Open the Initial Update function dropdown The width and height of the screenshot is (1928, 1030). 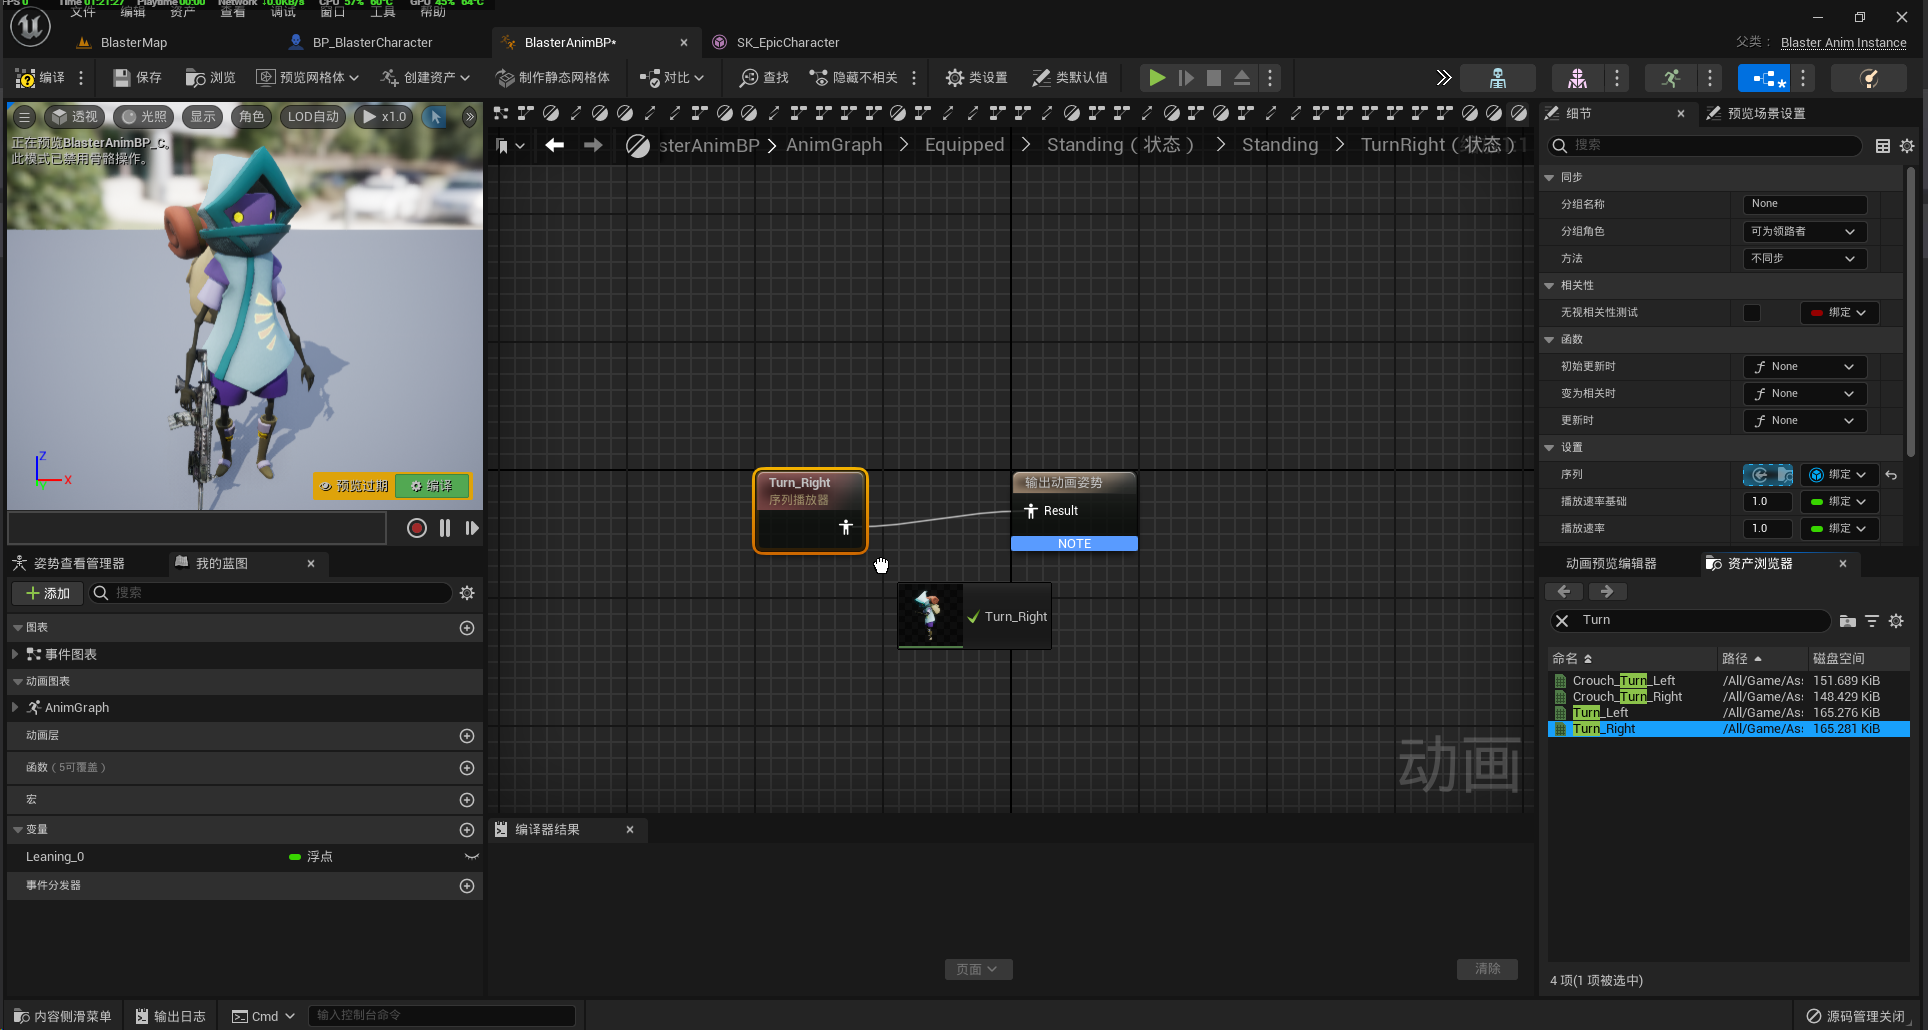(1804, 367)
